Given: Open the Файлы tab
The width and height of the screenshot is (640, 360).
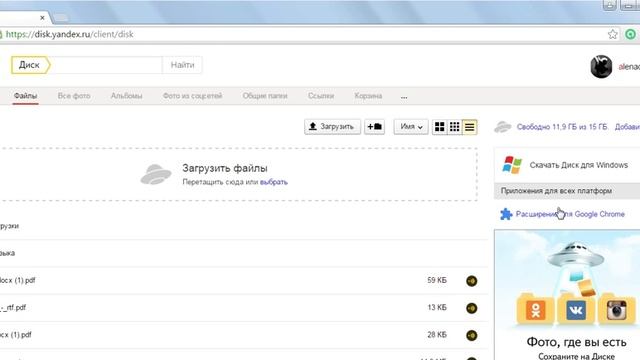Looking at the screenshot, I should click(x=25, y=96).
